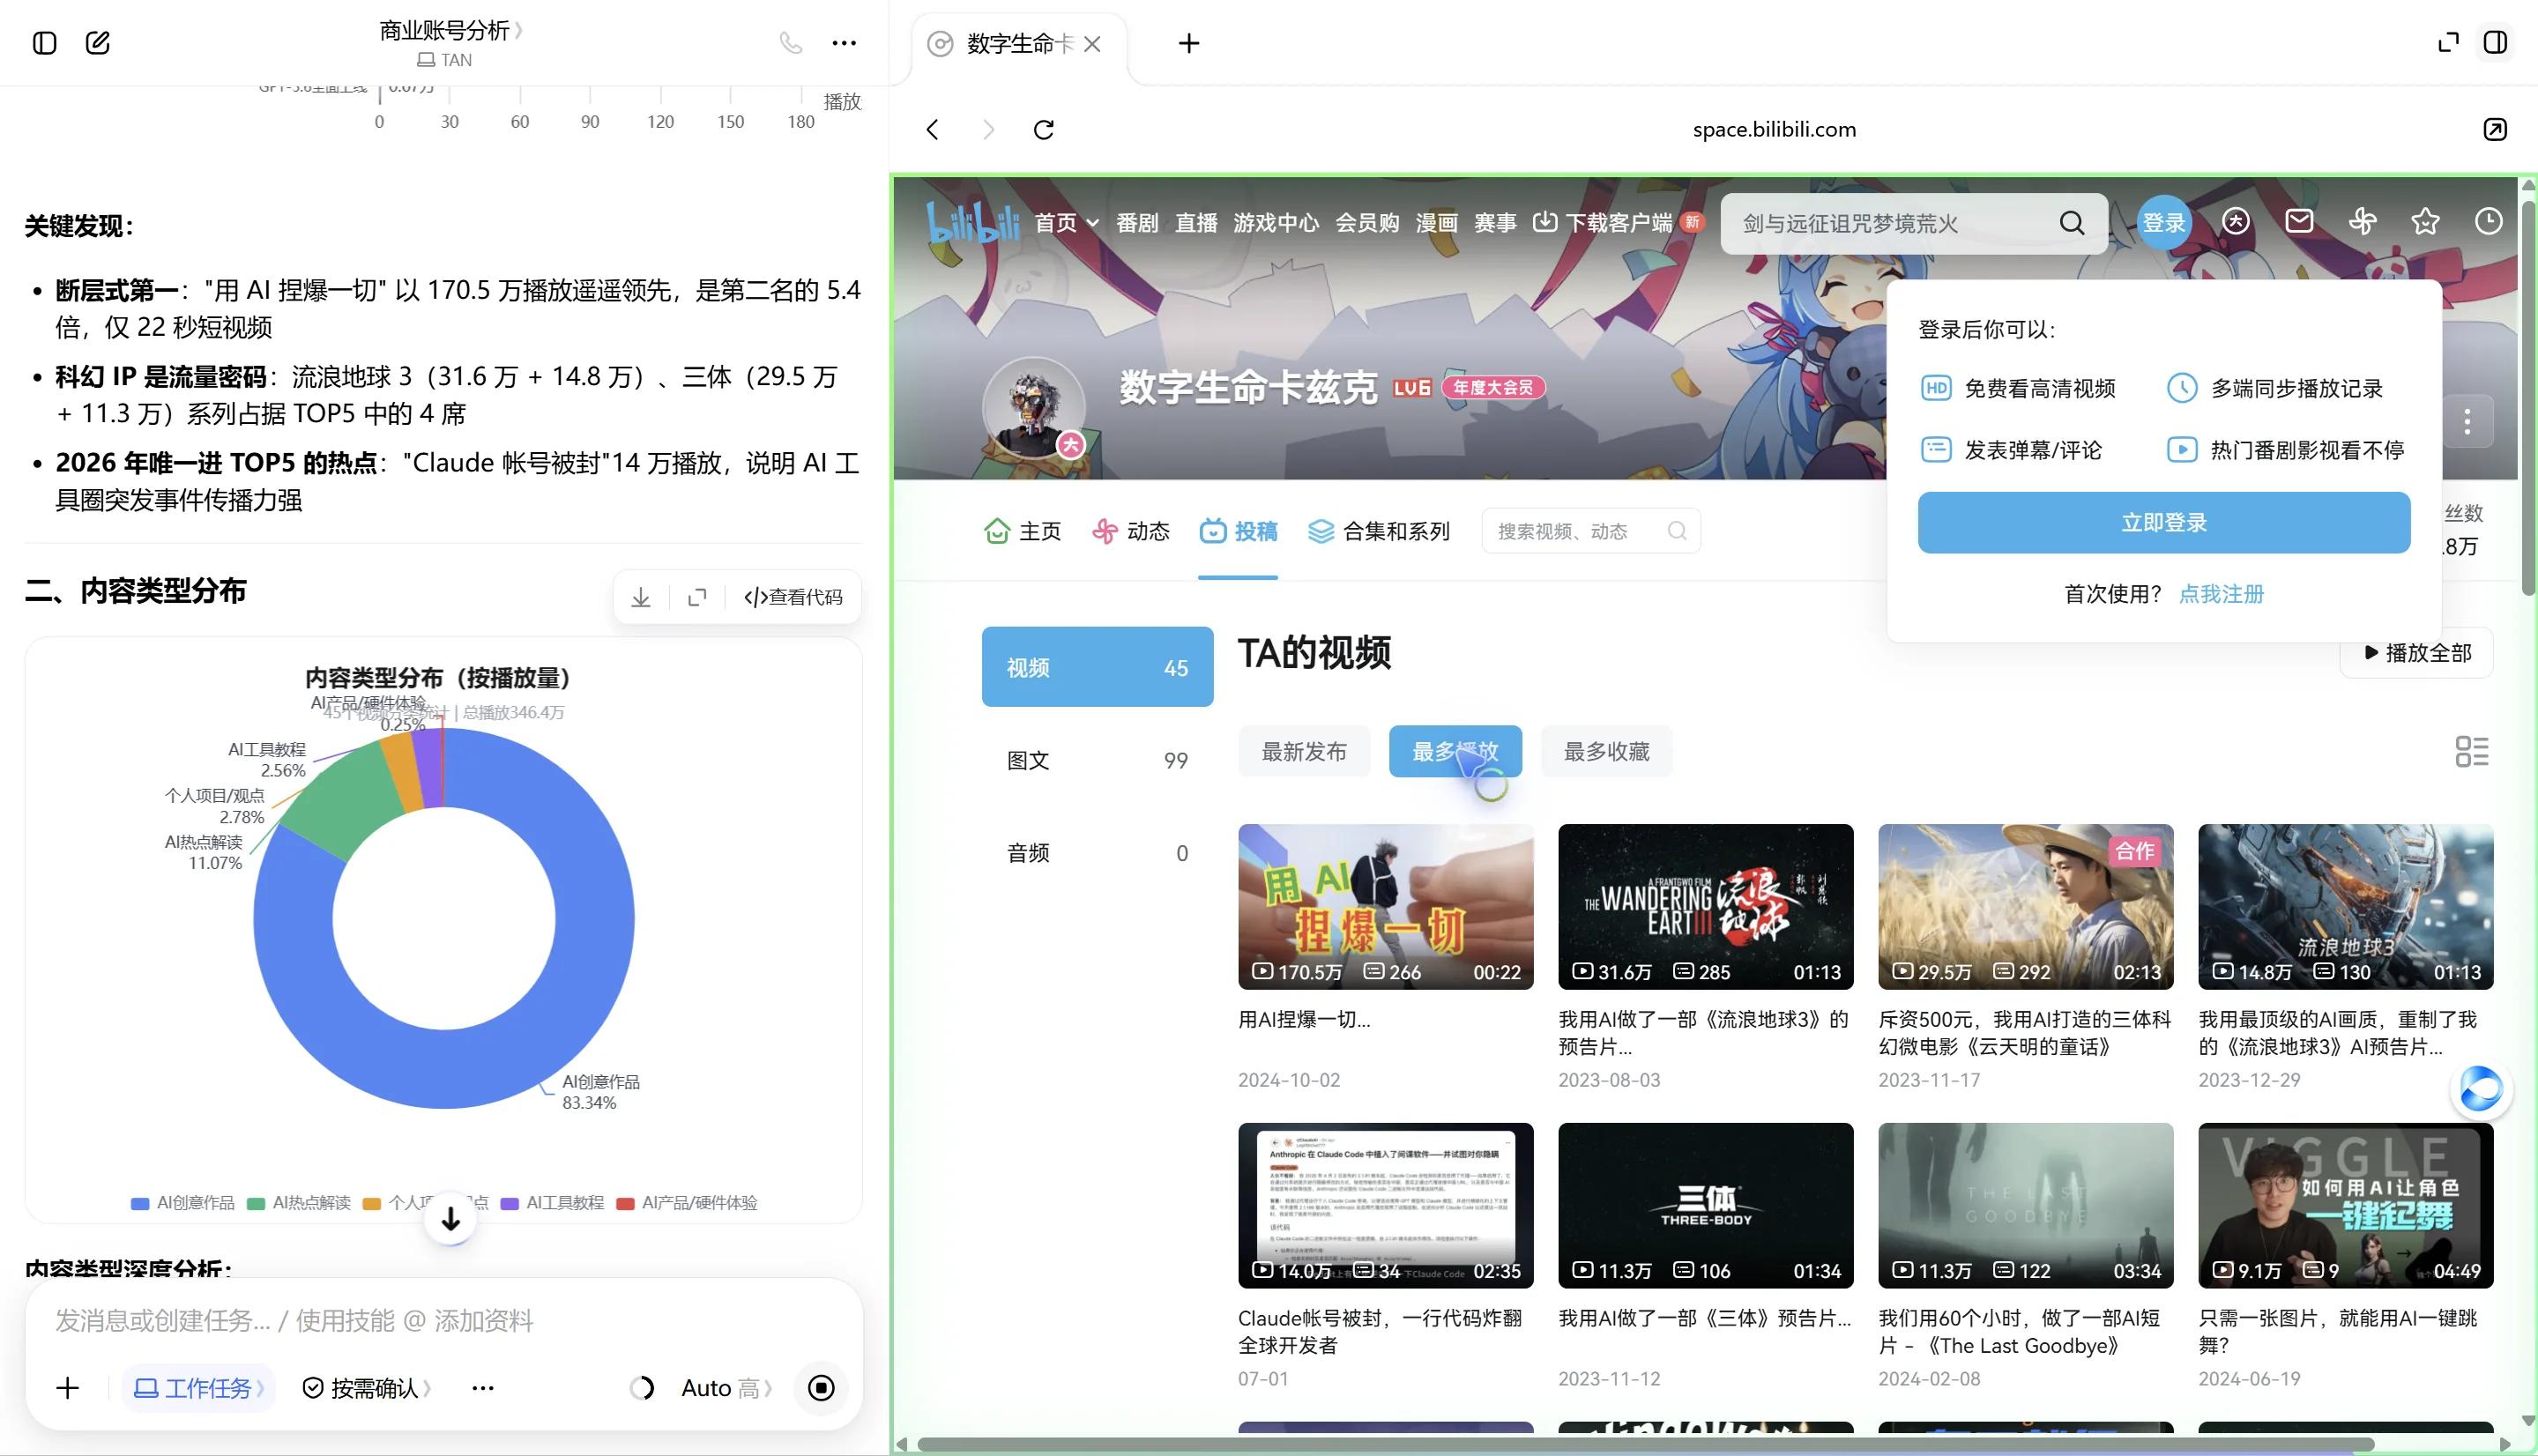
Task: Select the 视频 45 sidebar category
Action: [x=1097, y=667]
